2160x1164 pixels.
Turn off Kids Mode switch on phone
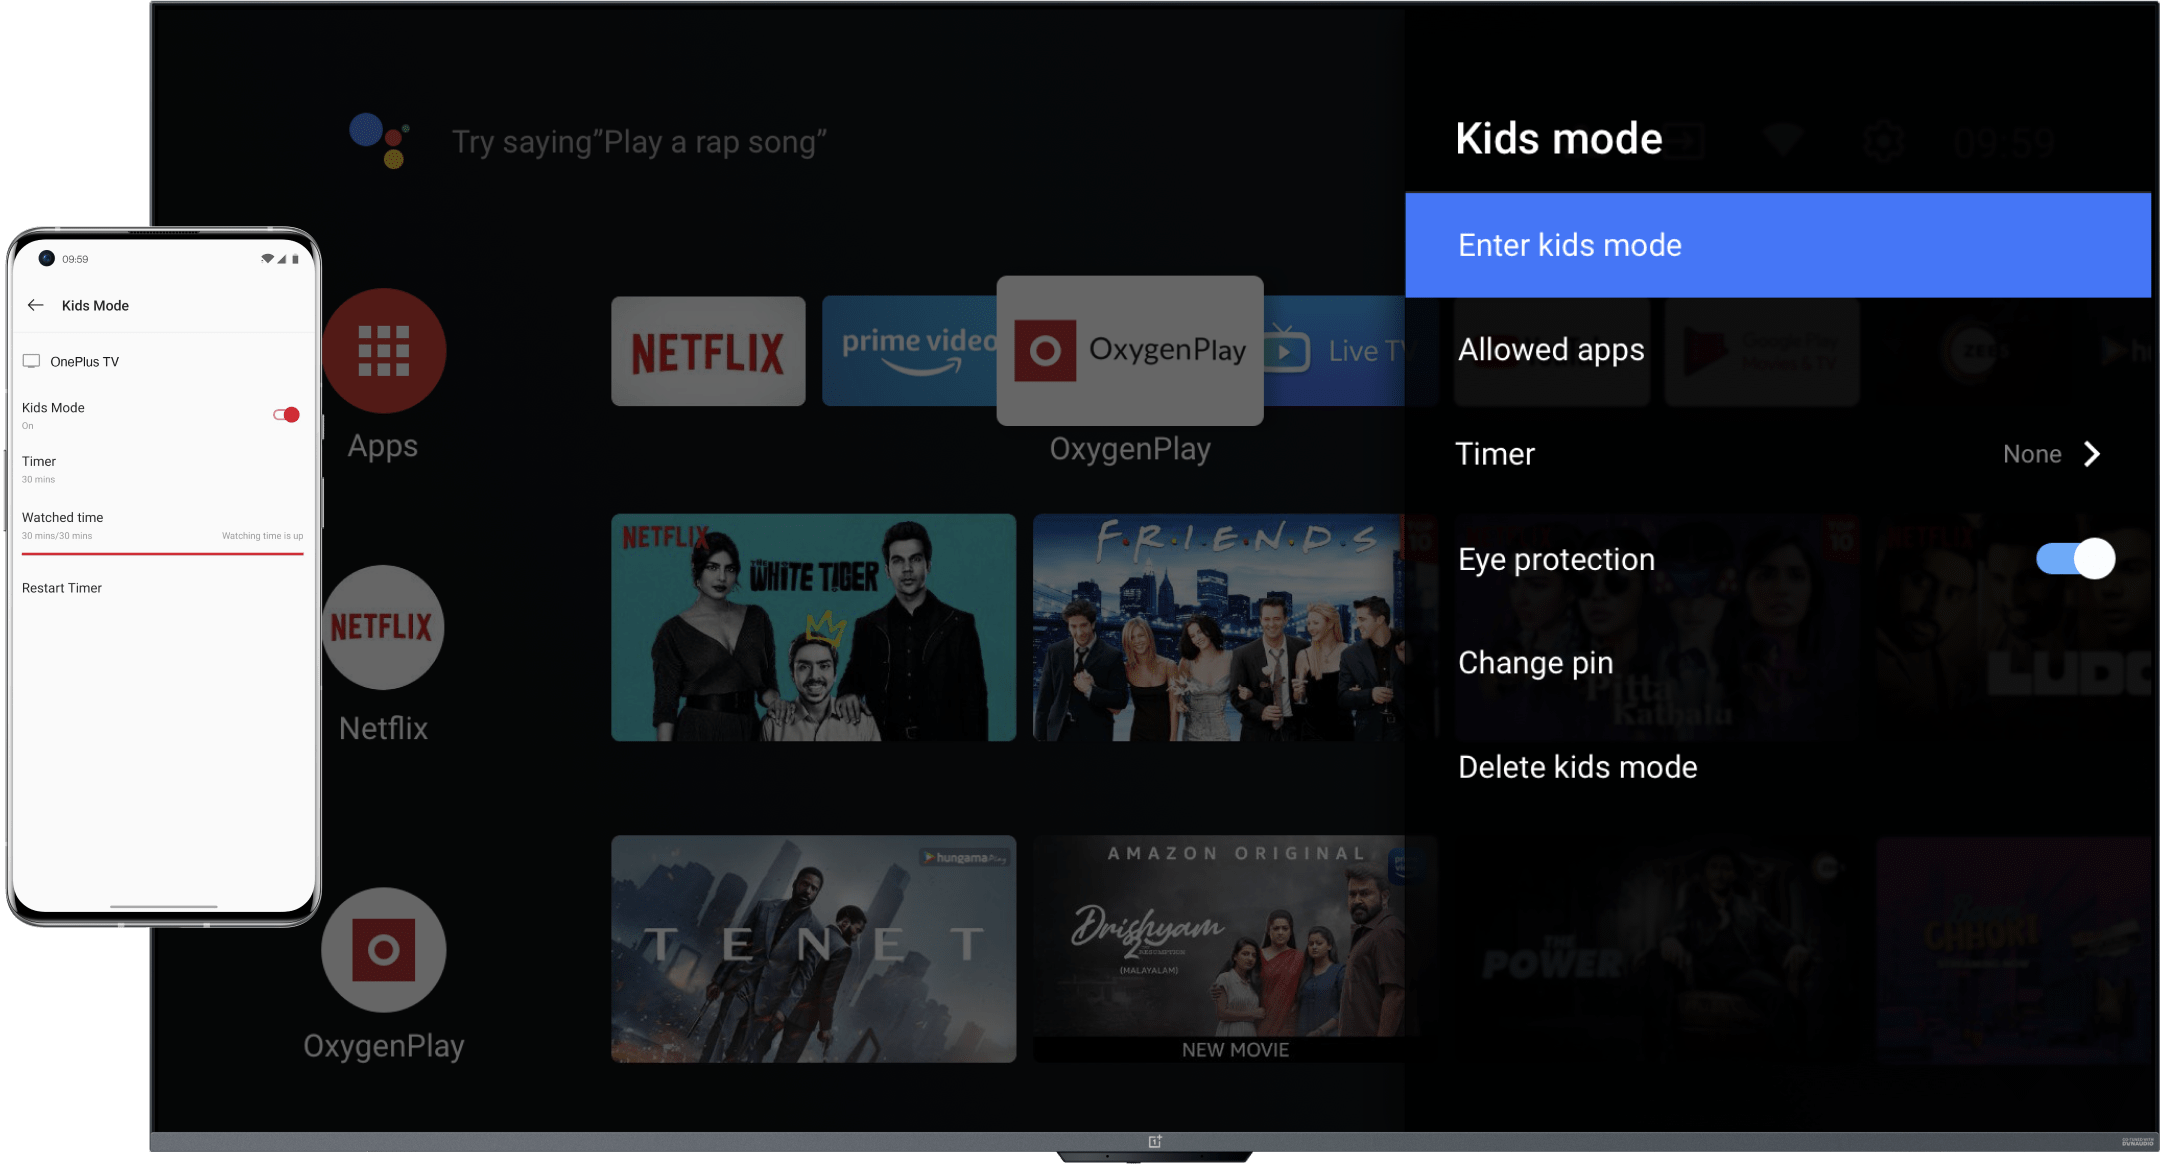[286, 414]
